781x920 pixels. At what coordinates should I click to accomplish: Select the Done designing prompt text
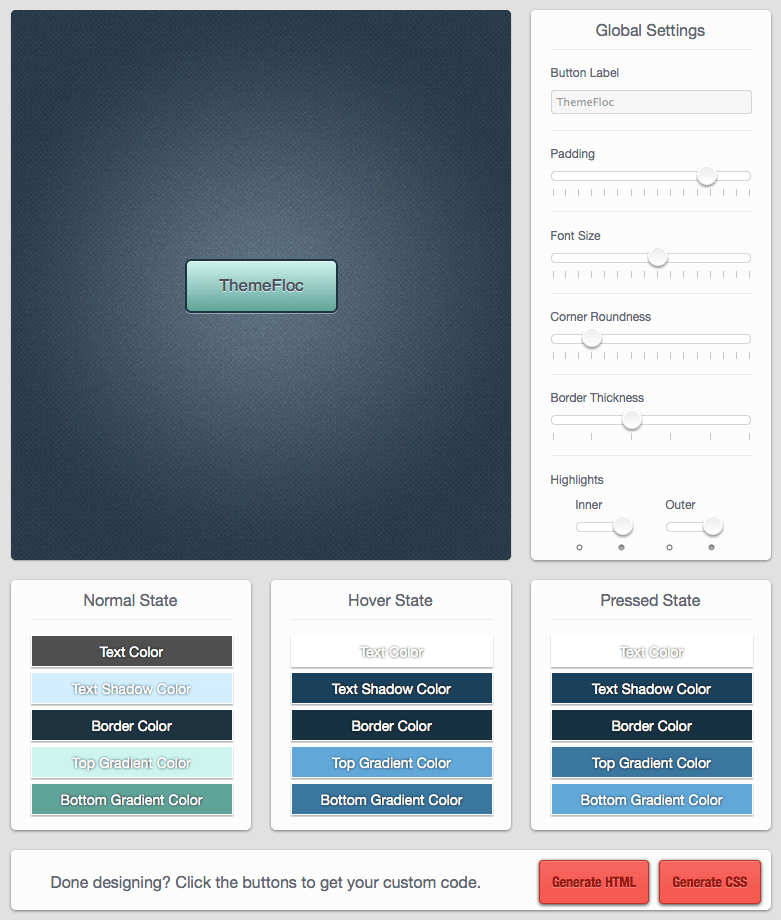[266, 882]
